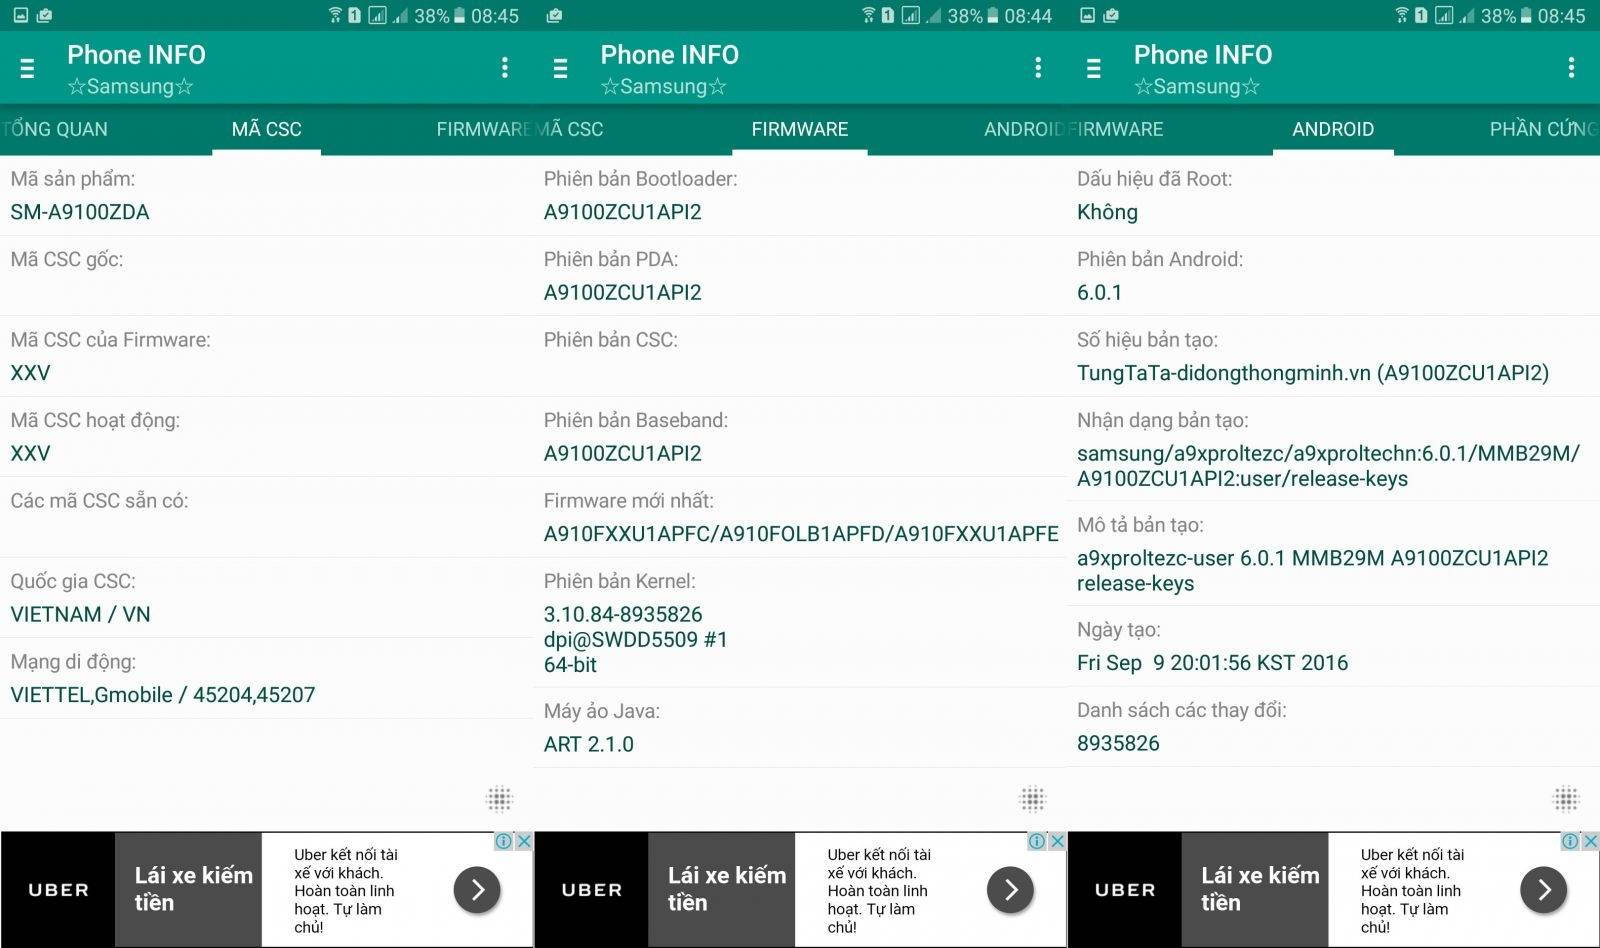Tap dotted grid icon below VIETTEL network row
1600x948 pixels.
tap(499, 799)
